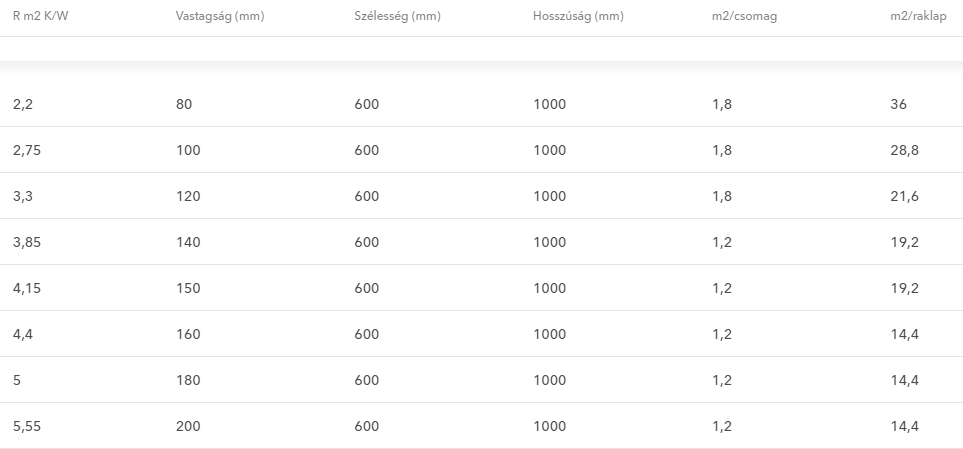Screen dimensions: 963x449
Task: Click the R value 4,4 cell
Action: (x=23, y=334)
